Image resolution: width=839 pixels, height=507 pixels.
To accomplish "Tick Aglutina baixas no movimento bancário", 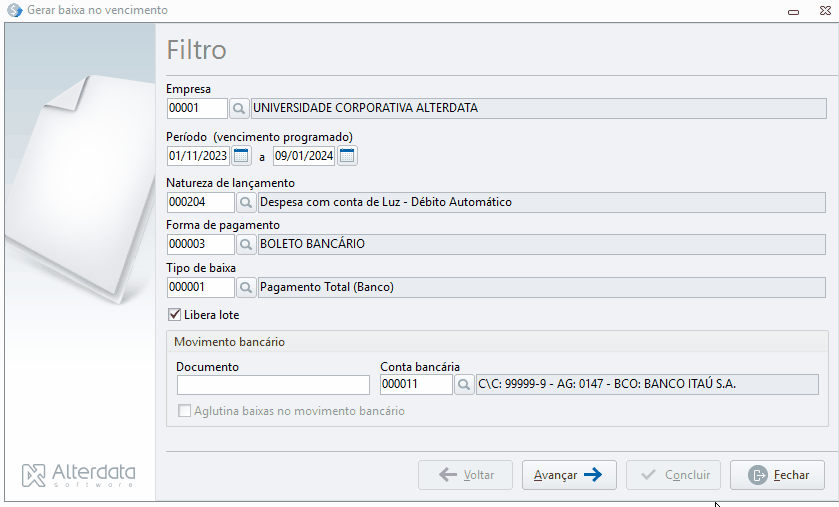I will pyautogui.click(x=184, y=411).
